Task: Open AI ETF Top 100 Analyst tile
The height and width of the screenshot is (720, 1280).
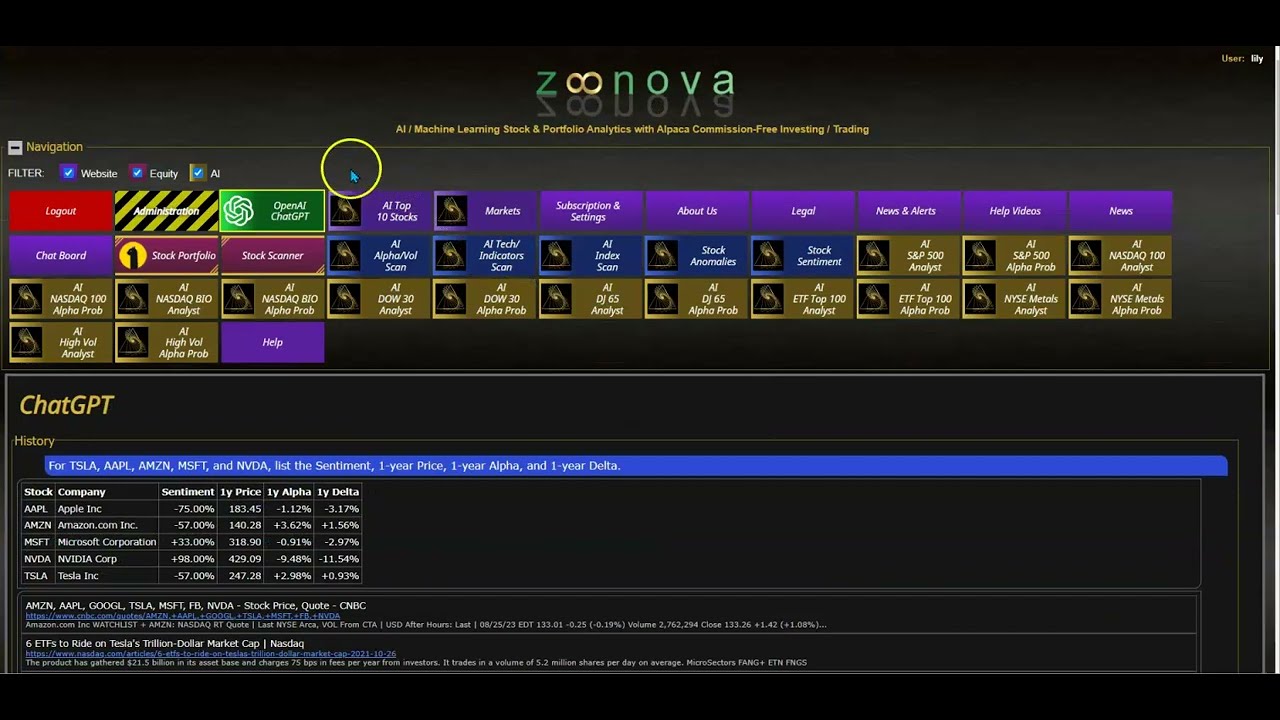Action: [803, 299]
